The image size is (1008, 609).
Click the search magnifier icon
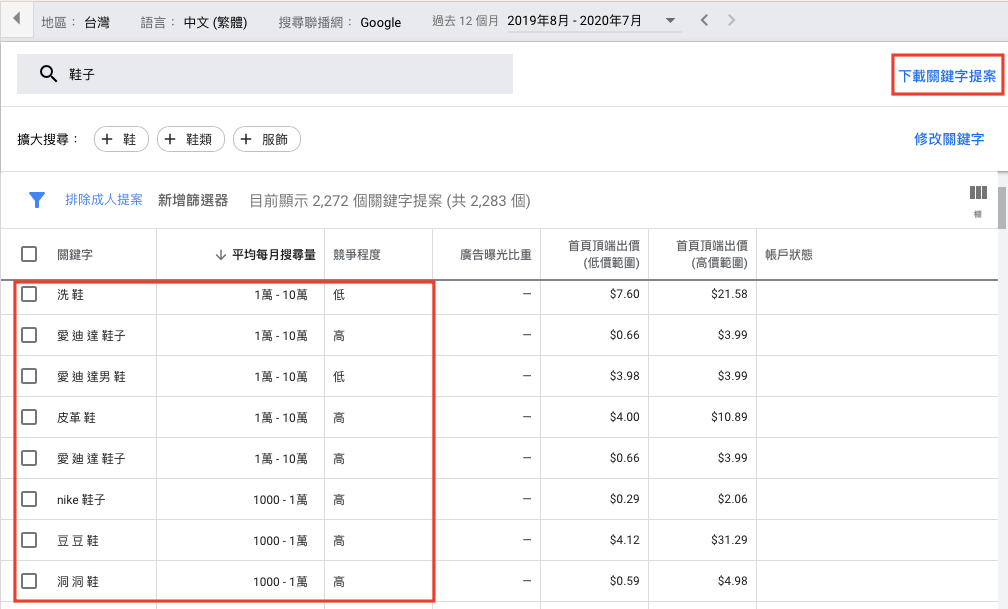click(x=47, y=74)
